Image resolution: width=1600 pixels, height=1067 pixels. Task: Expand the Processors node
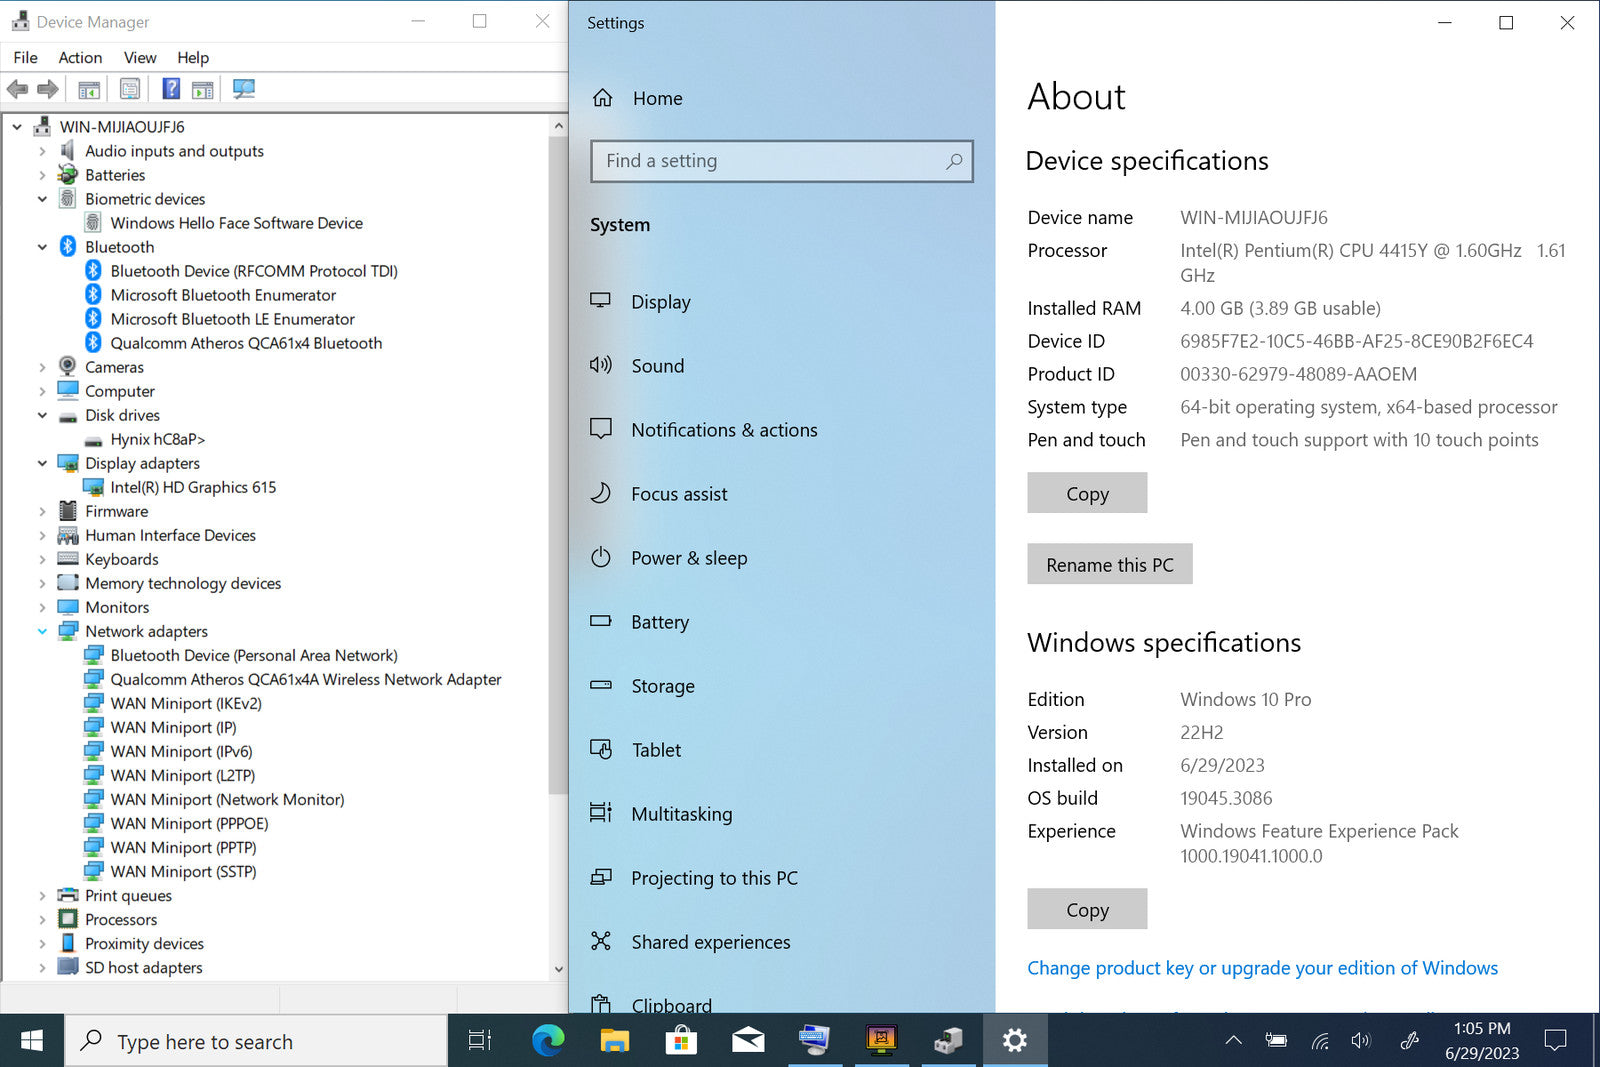click(x=42, y=919)
